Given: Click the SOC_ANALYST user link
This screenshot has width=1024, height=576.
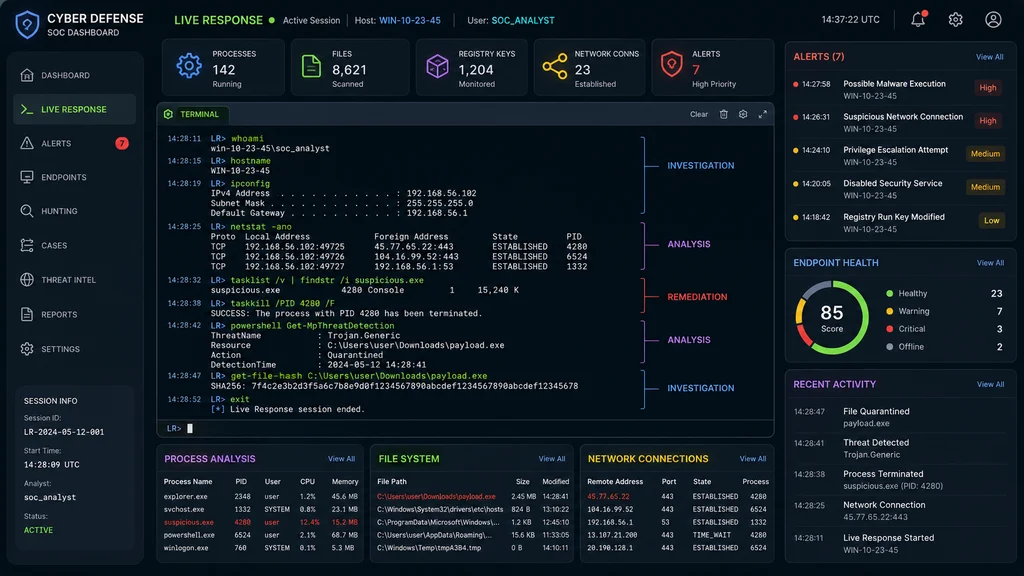Looking at the screenshot, I should point(522,20).
